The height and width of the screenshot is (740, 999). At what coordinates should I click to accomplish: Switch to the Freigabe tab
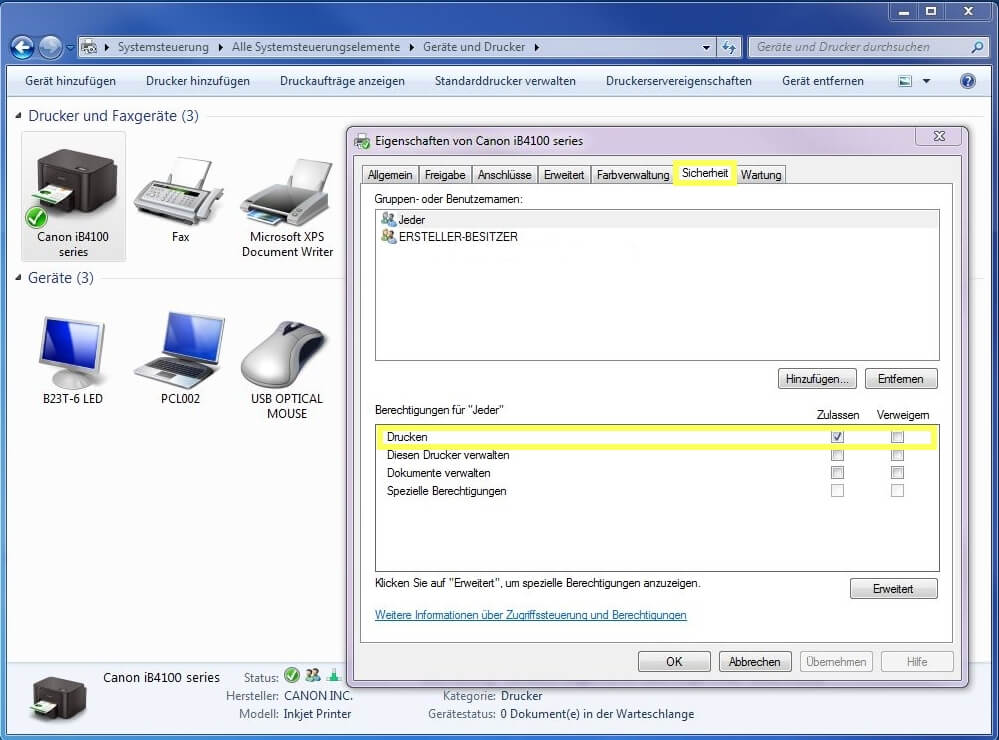pyautogui.click(x=445, y=175)
